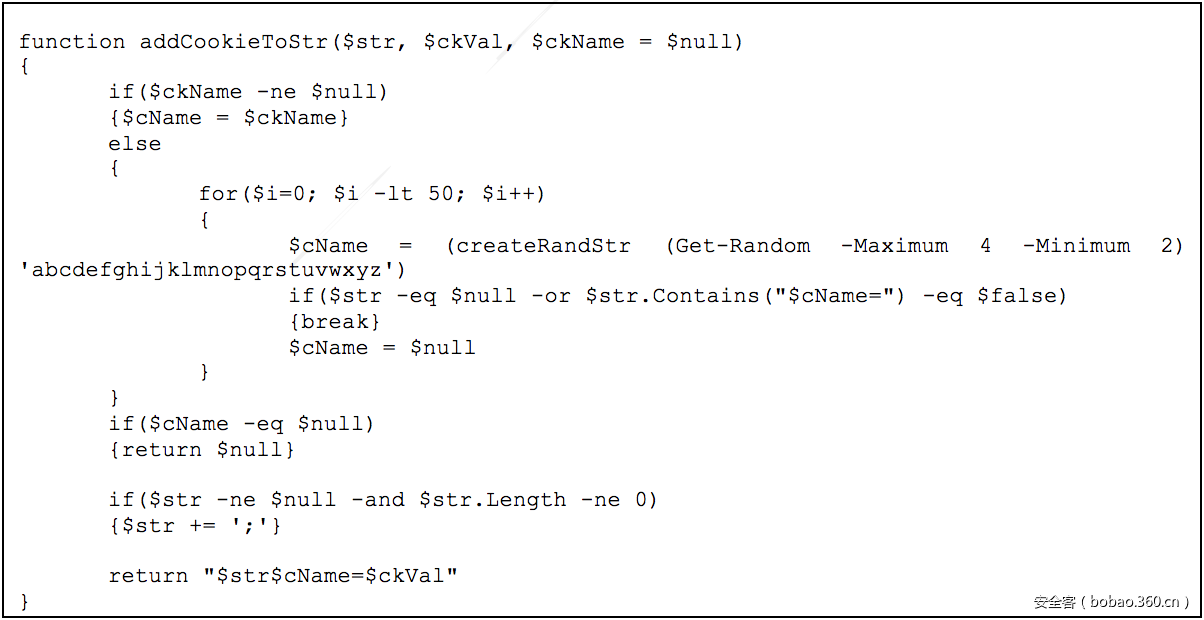Viewport: 1204px width, 620px height.
Task: Click the Get-Random cmdlet text
Action: coord(743,246)
